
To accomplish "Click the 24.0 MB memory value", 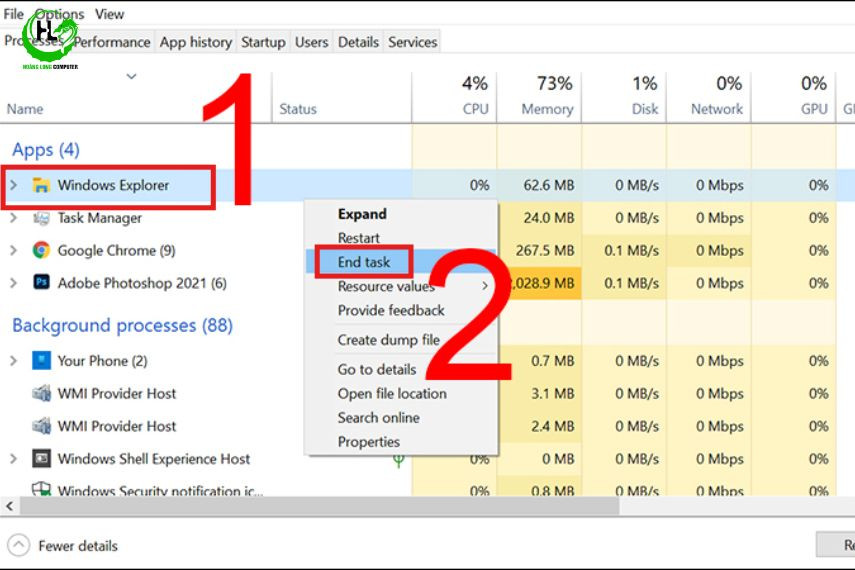I will click(549, 218).
